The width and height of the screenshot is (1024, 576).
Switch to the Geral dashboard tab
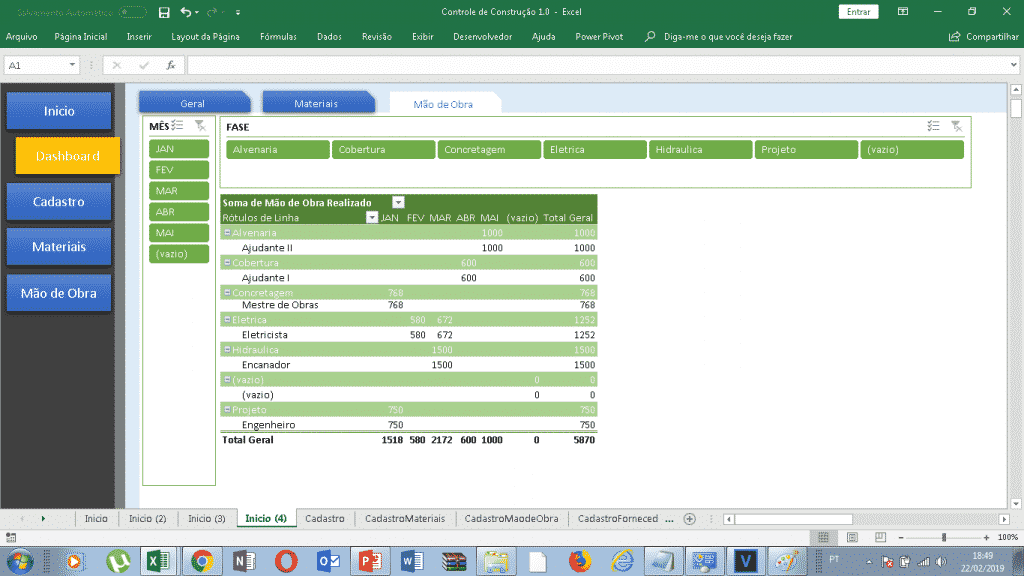[x=193, y=103]
